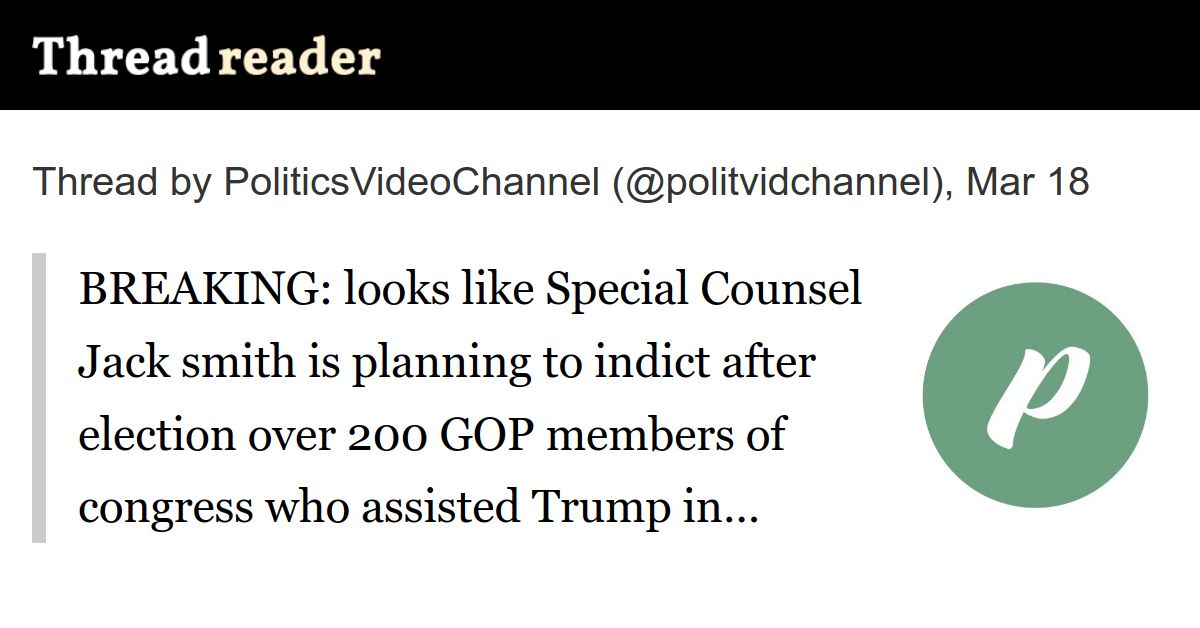The height and width of the screenshot is (628, 1200).
Task: Click the white letter p inside avatar
Action: 1036,395
